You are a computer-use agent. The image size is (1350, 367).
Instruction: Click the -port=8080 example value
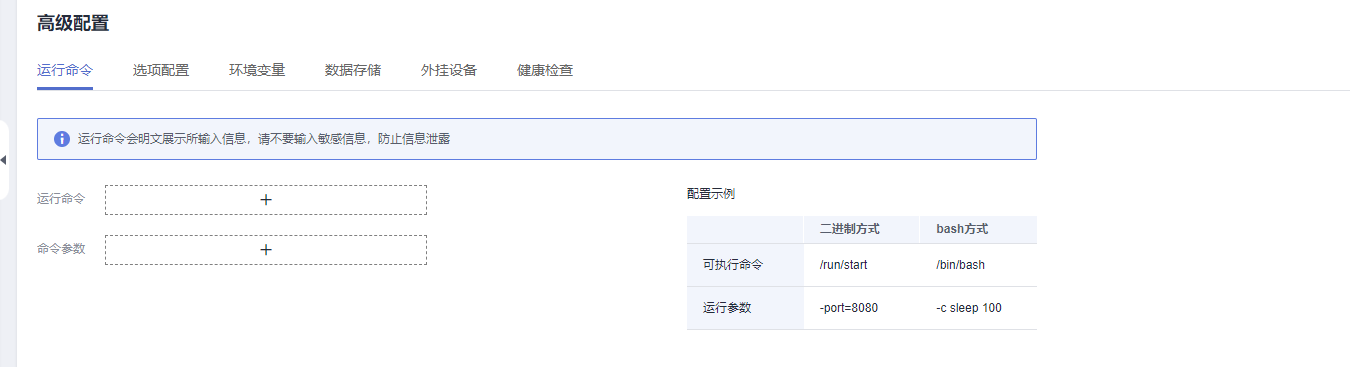coord(848,308)
